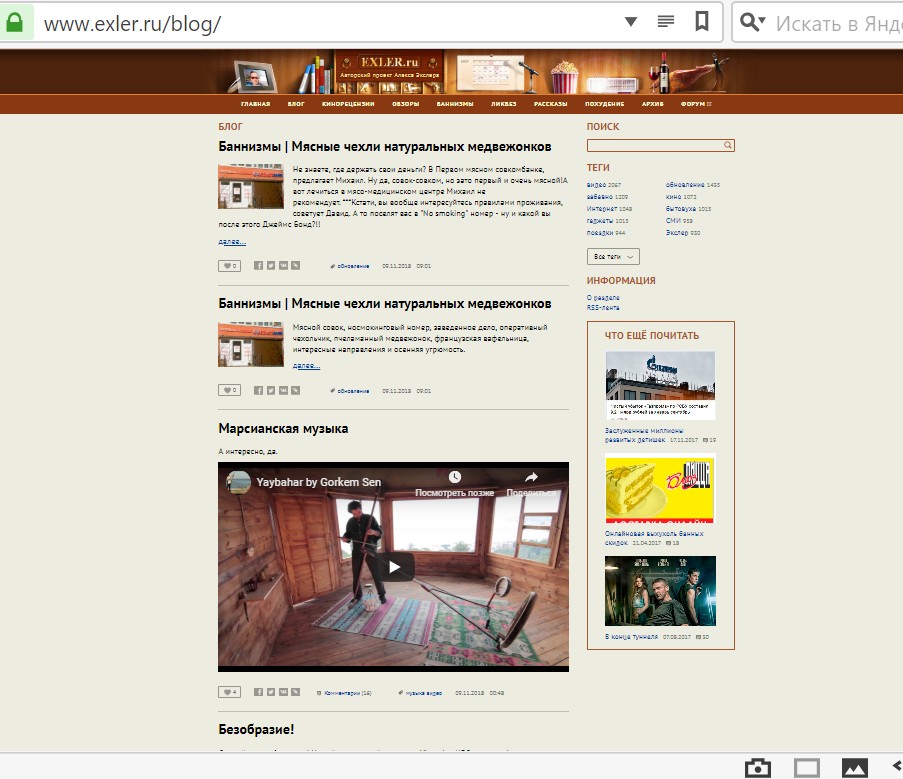
Task: Open the address bar history dropdown arrow
Action: pos(630,22)
